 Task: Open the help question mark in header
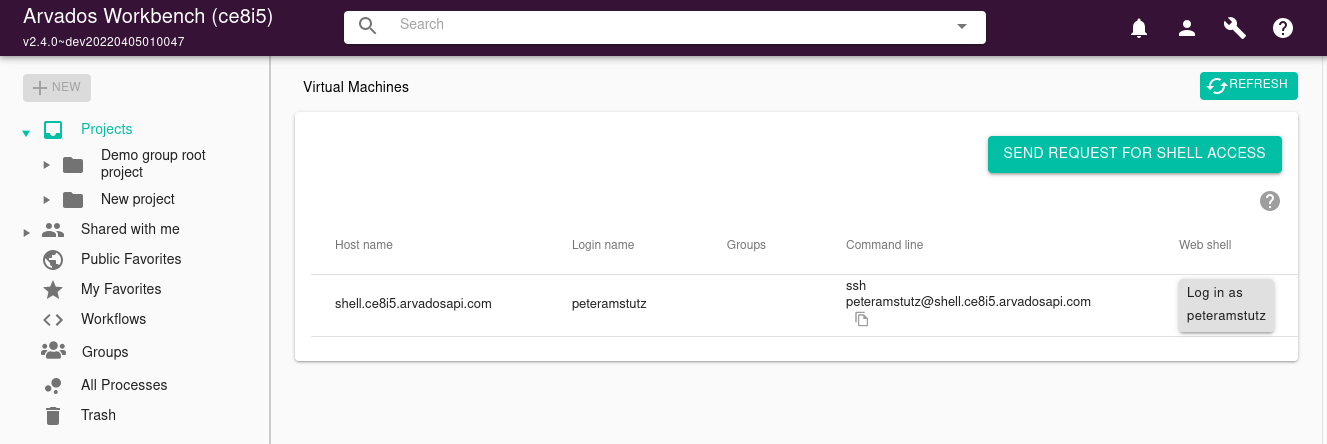pos(1283,28)
